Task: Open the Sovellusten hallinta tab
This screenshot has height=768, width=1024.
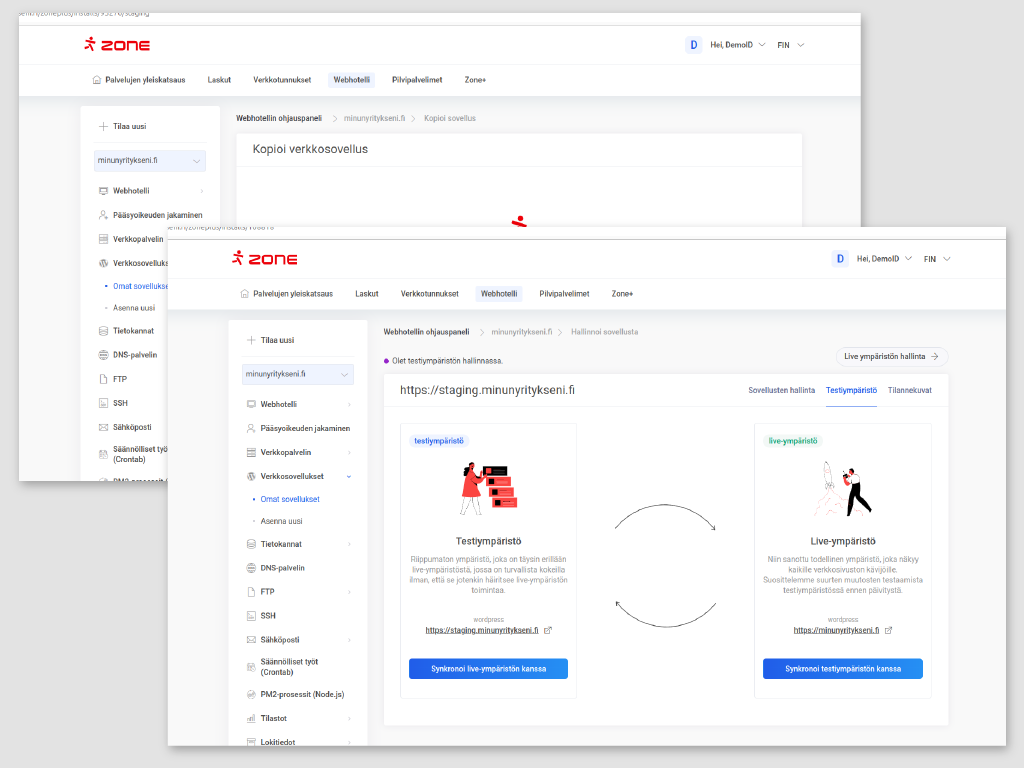Action: coord(781,390)
